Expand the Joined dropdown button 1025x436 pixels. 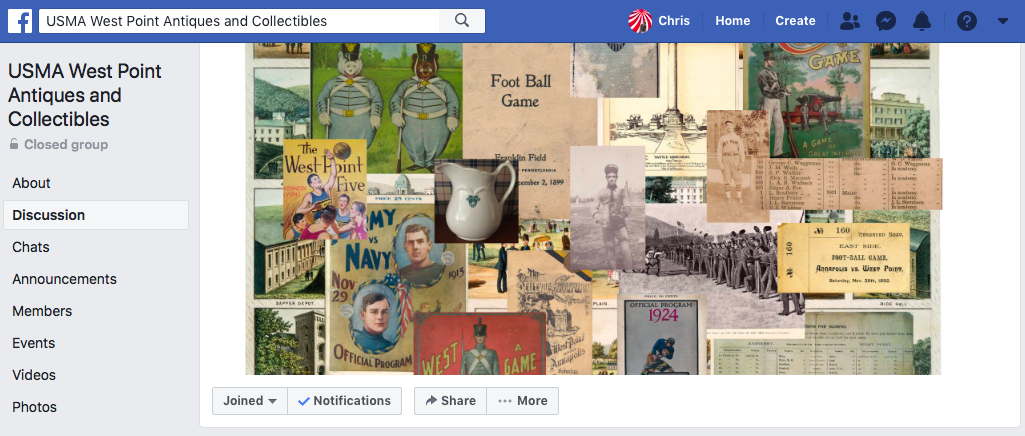250,401
